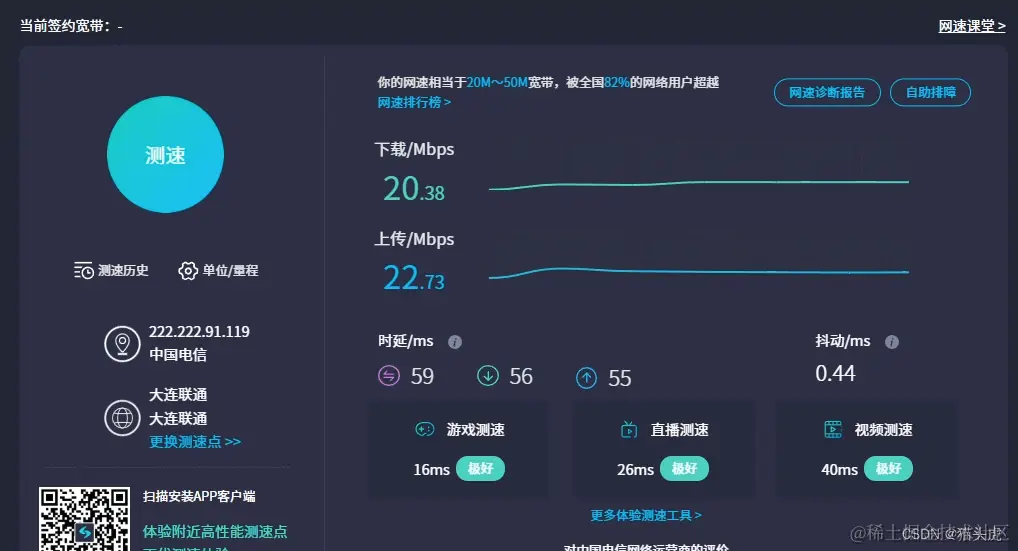Click the blue upload latency icon beside 55
The width and height of the screenshot is (1018, 551).
(586, 378)
